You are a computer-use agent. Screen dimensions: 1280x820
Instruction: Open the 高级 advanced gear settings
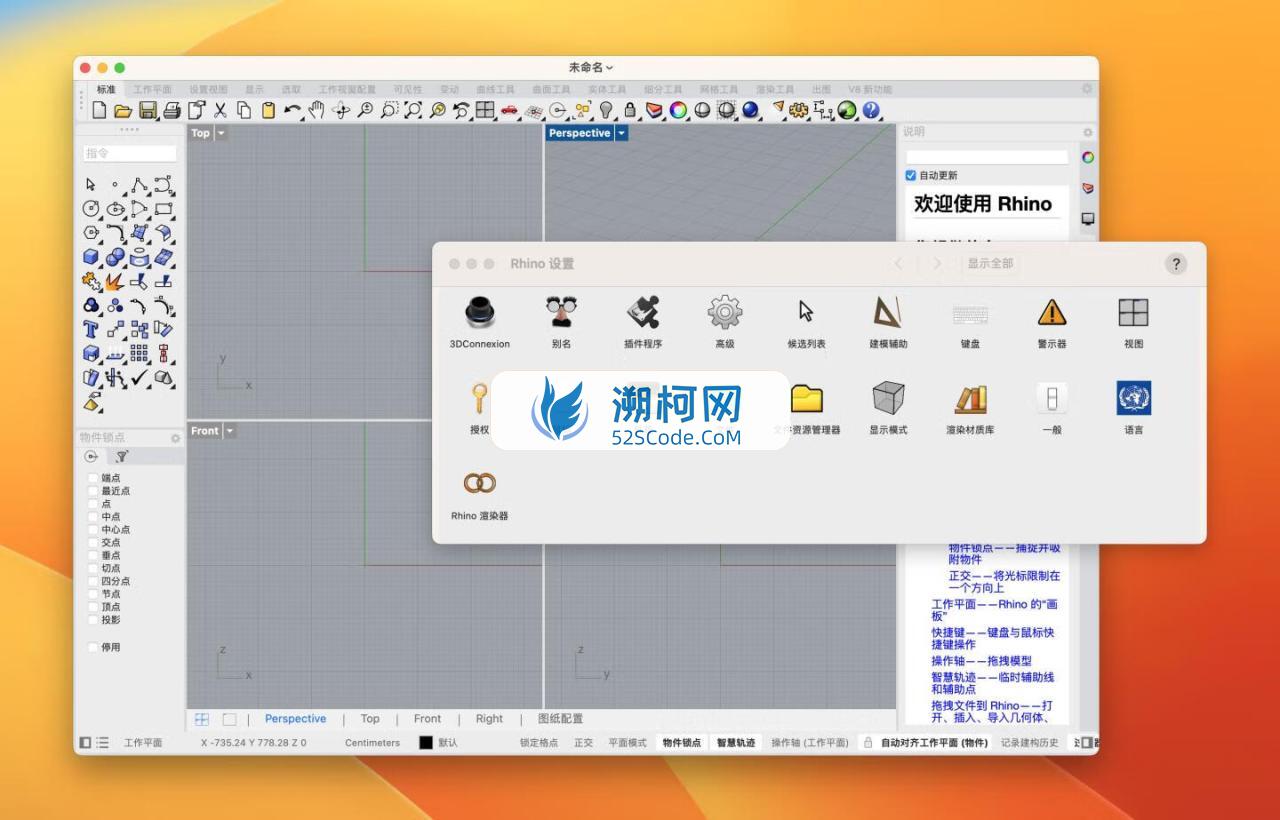(x=725, y=322)
